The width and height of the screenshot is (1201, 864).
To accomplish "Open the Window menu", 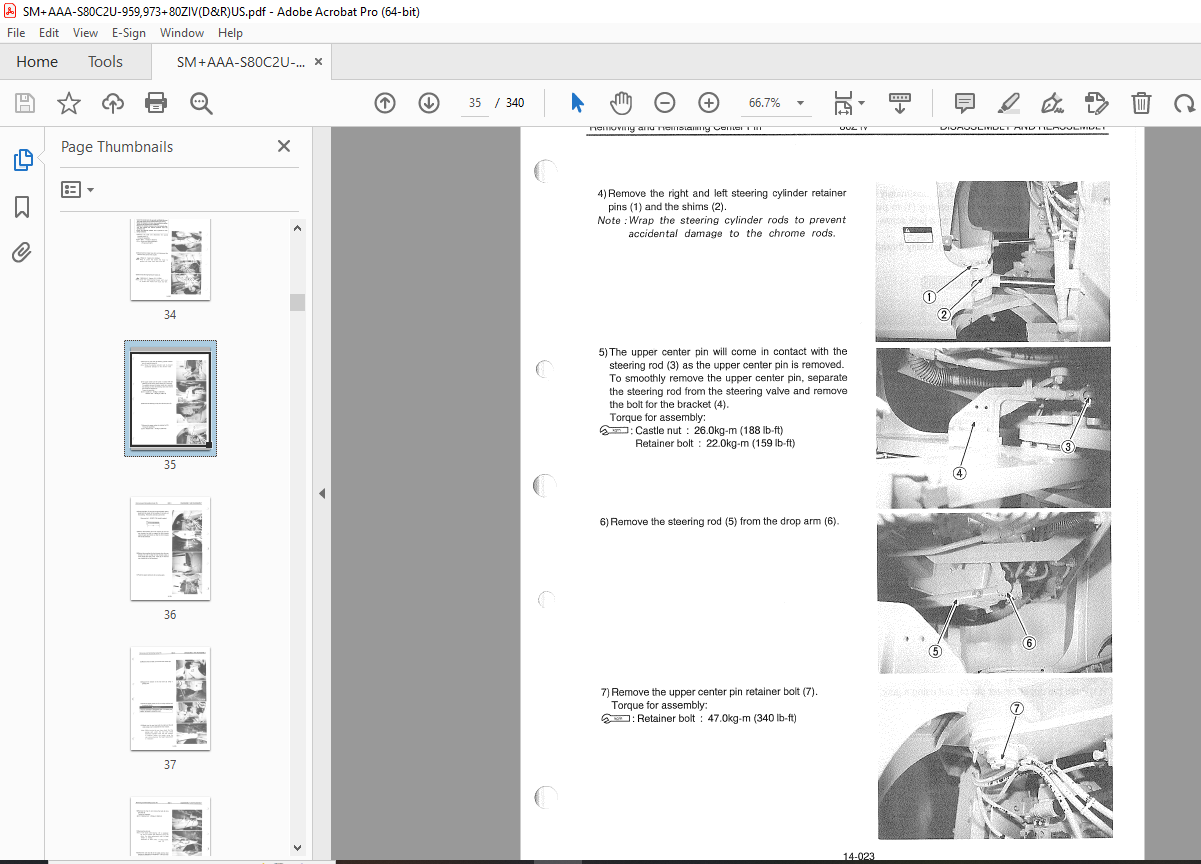I will tap(182, 32).
